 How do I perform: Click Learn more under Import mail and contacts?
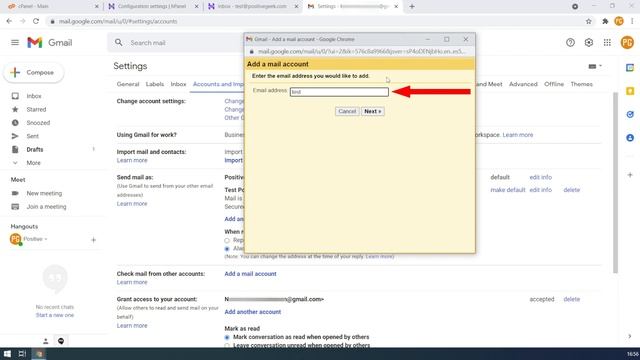pos(132,160)
